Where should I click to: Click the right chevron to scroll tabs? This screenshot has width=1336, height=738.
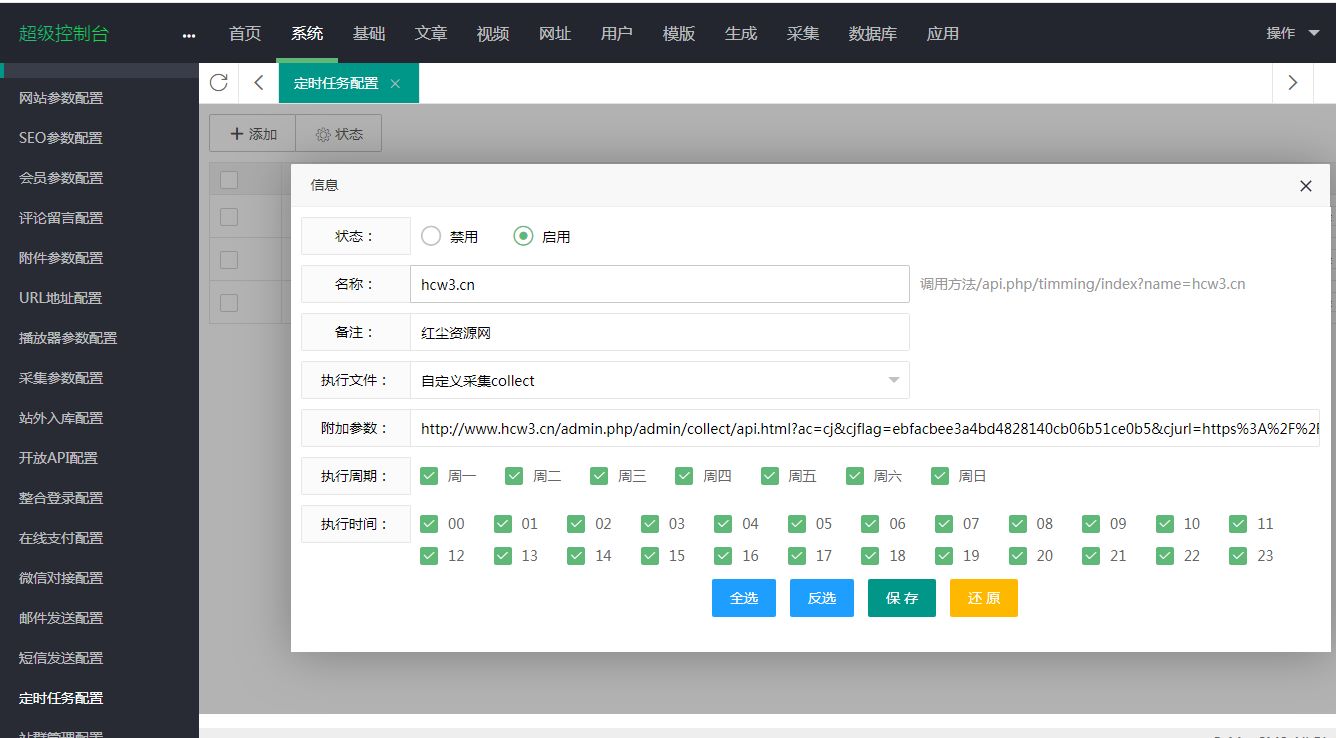click(1292, 82)
